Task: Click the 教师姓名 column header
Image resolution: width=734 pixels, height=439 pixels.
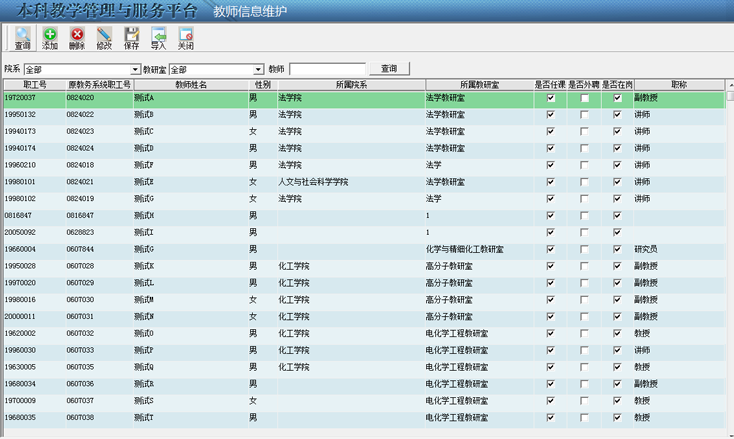Action: 190,85
